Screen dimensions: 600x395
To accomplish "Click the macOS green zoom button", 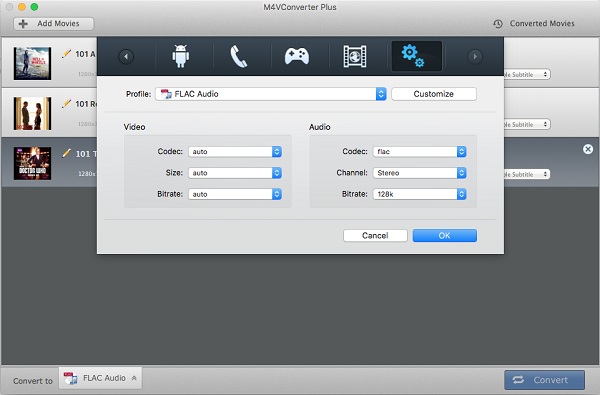I will click(34, 7).
